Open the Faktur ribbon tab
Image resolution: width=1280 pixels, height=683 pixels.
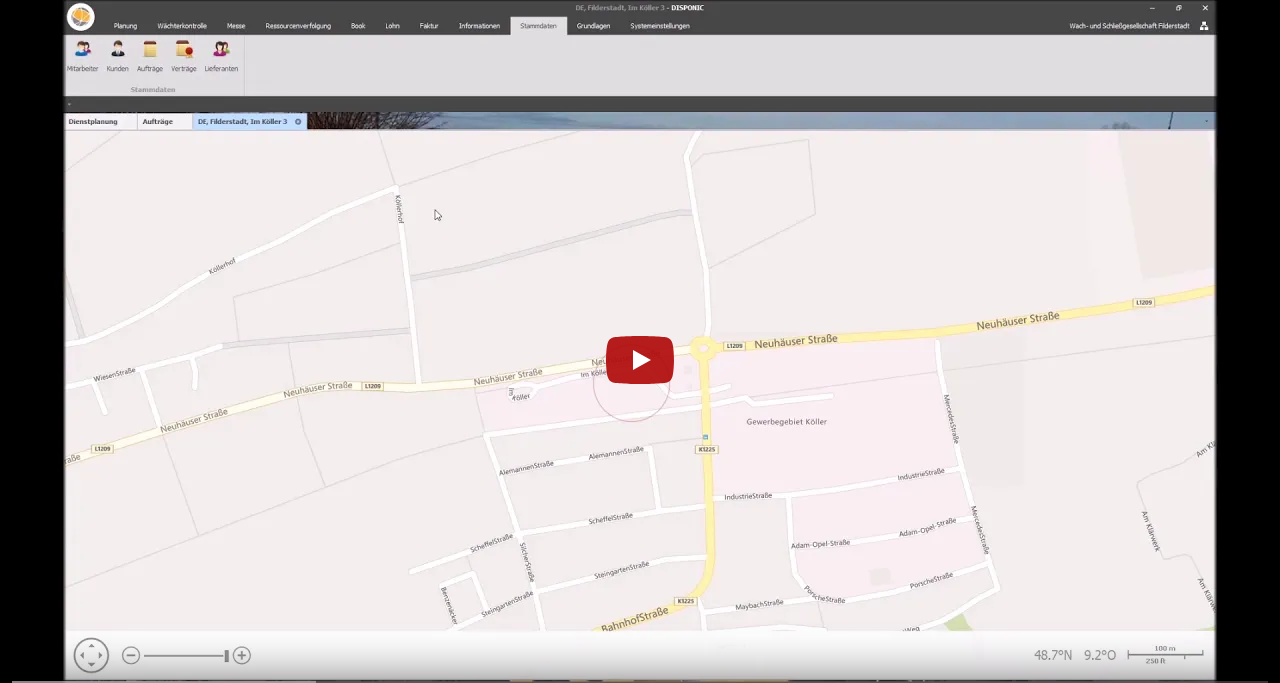(x=429, y=26)
